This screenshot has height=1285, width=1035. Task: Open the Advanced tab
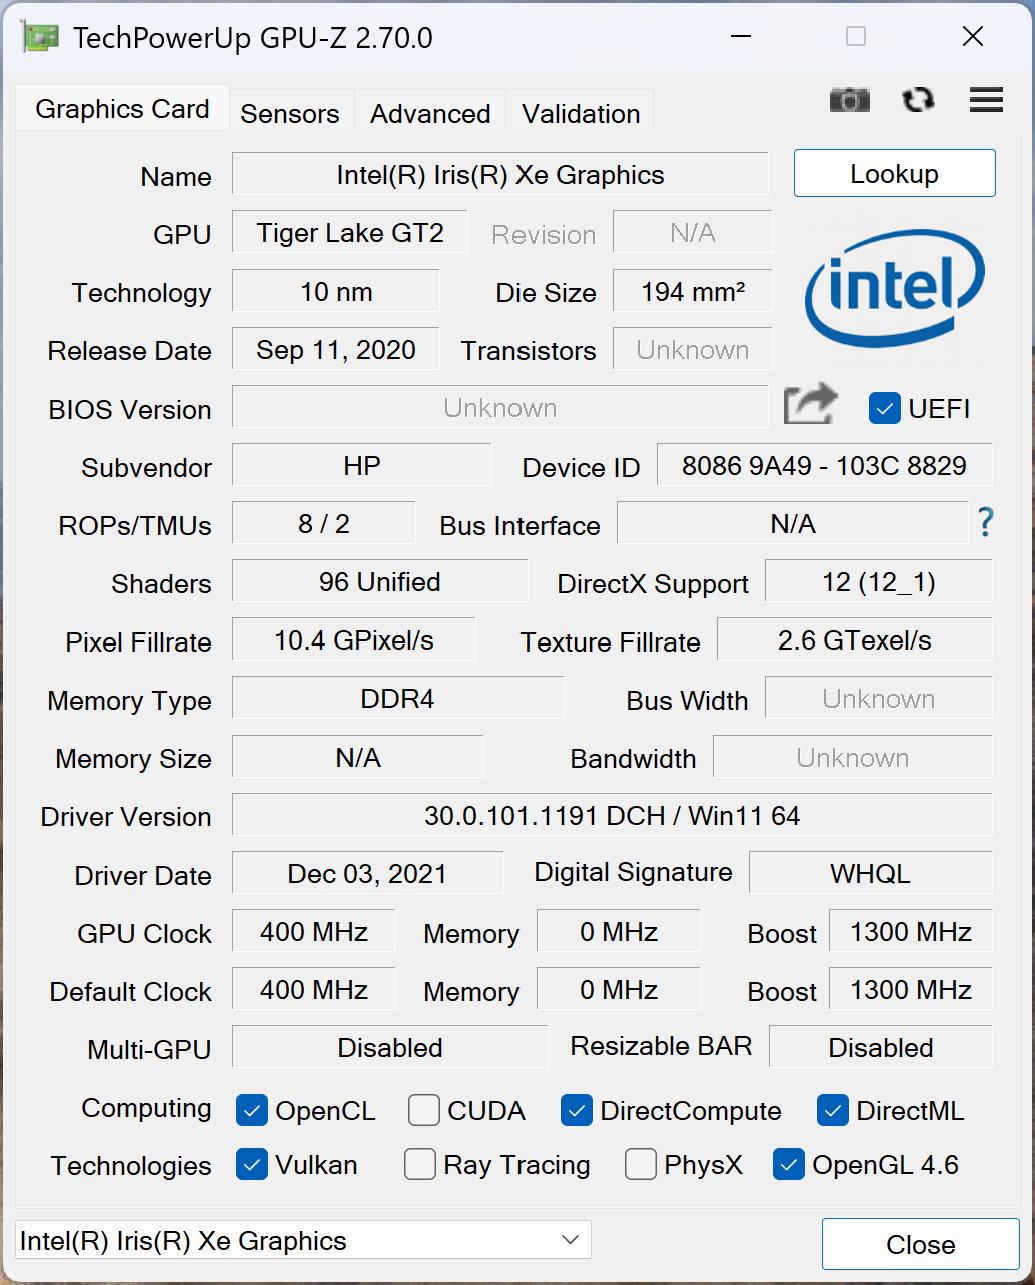tap(430, 113)
